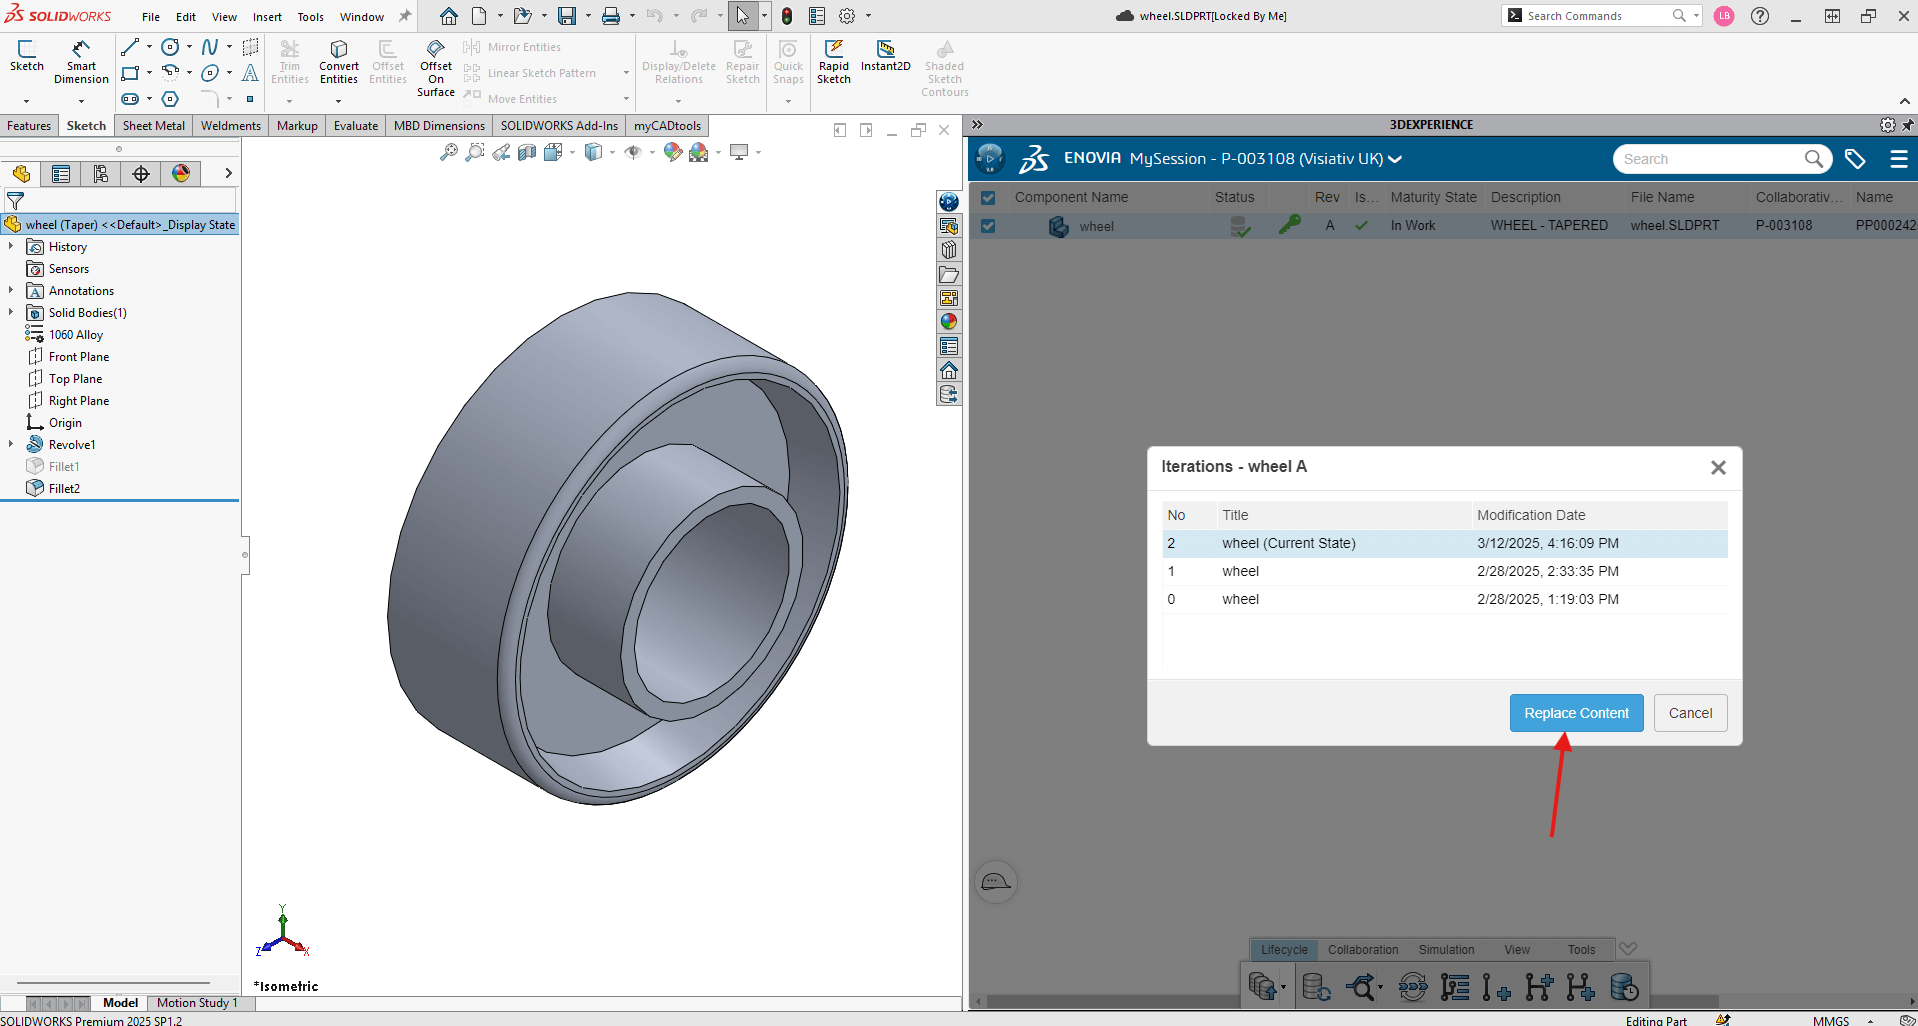Click the Section View icon
The width and height of the screenshot is (1918, 1026).
(527, 152)
